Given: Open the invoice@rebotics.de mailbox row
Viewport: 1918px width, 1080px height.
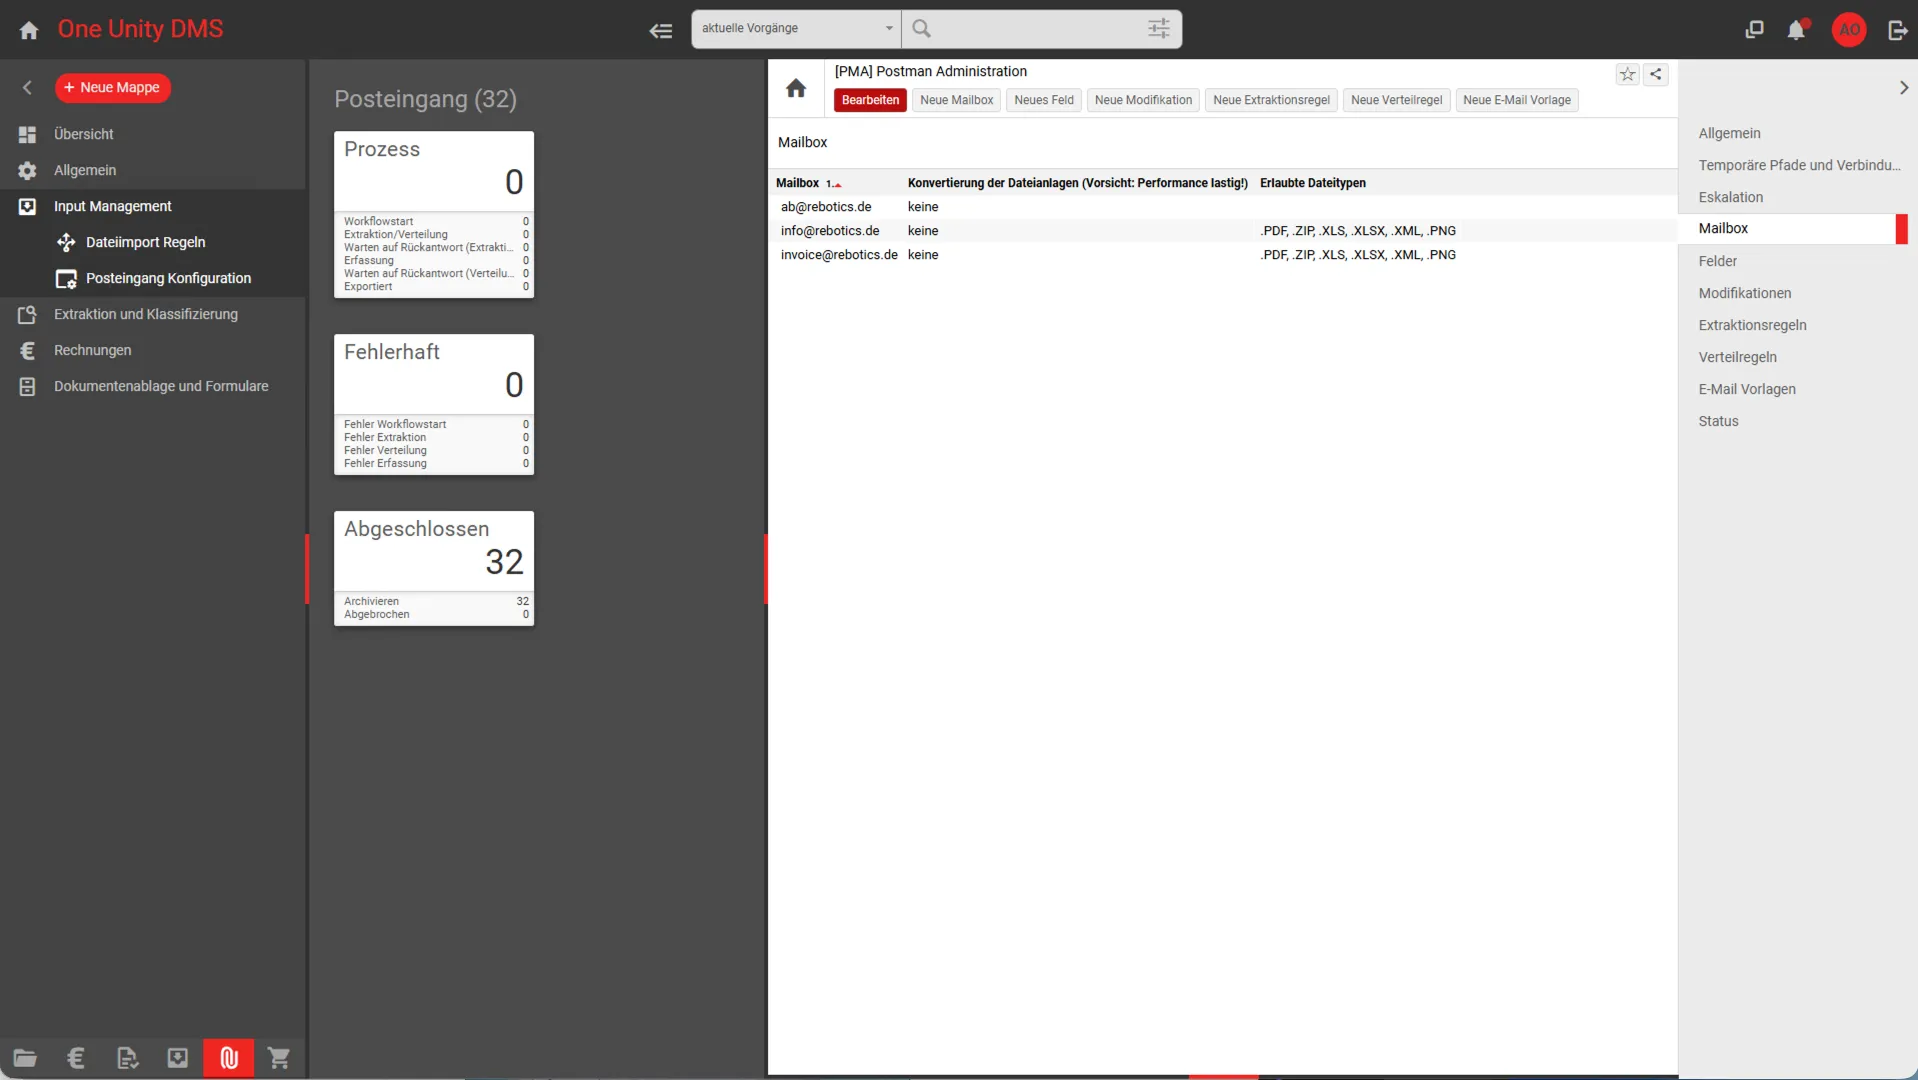Looking at the screenshot, I should tap(1222, 255).
